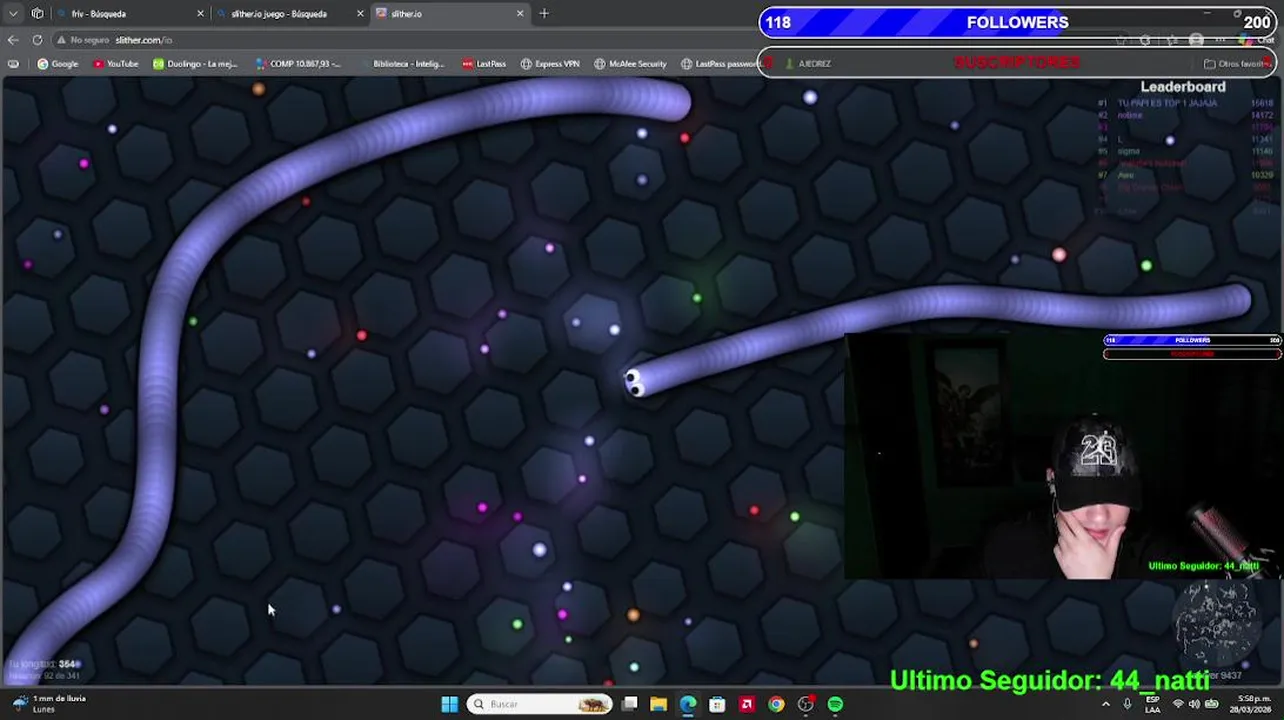Open the YouTube bookmark
The height and width of the screenshot is (720, 1284).
(115, 64)
